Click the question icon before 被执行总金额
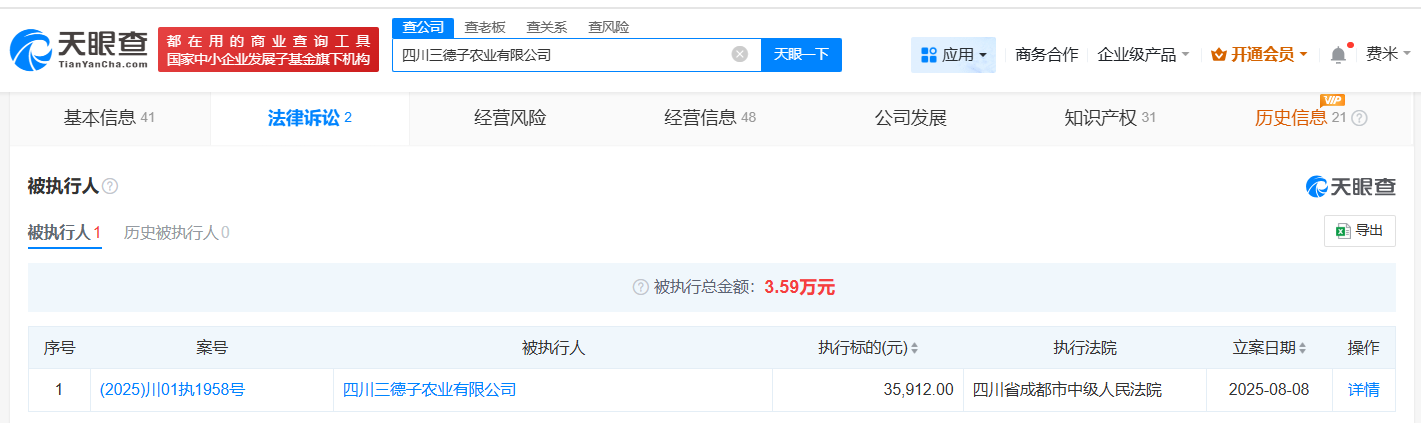 (x=640, y=288)
